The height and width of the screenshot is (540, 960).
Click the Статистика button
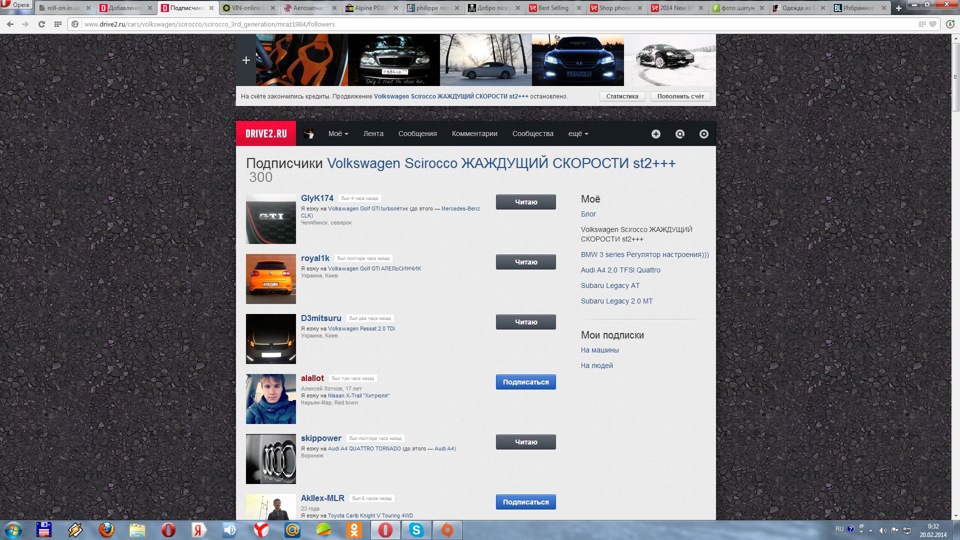[x=622, y=96]
